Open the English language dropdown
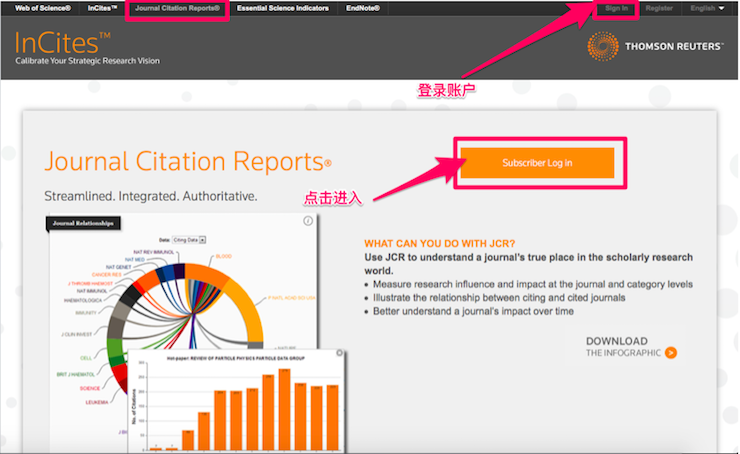 (x=707, y=8)
